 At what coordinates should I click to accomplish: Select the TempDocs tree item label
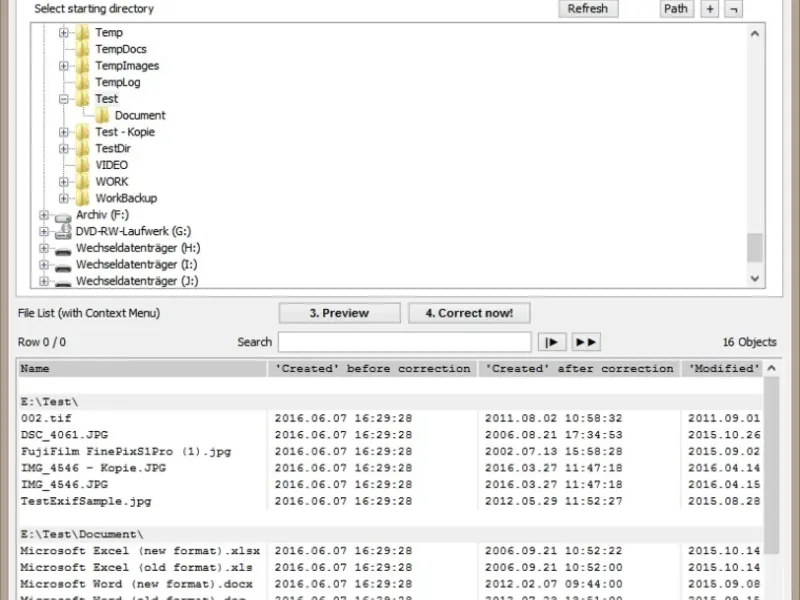tap(121, 49)
